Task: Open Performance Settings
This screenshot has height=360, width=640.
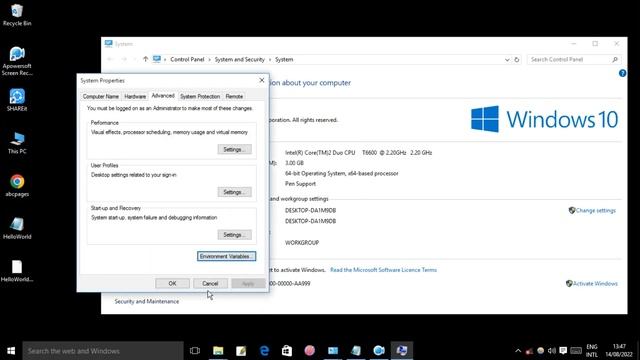Action: (x=234, y=149)
